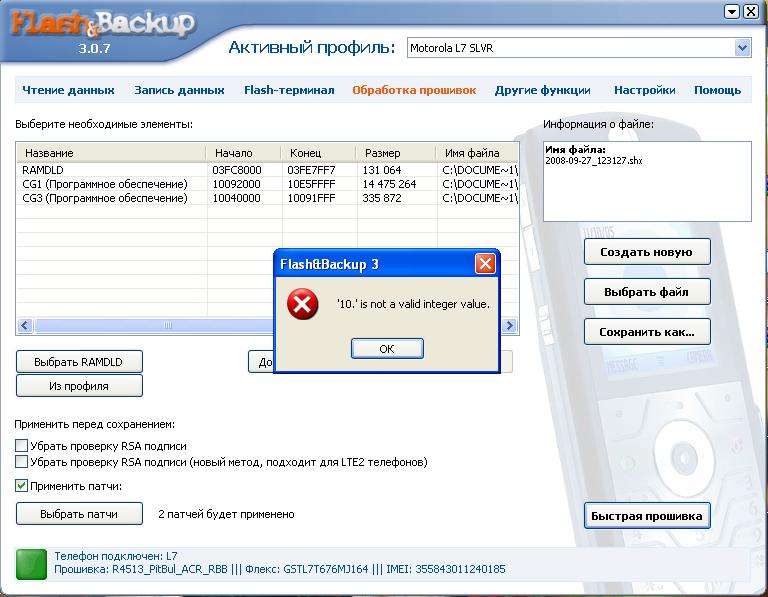The image size is (768, 597).
Task: Open the Помощь tab
Action: [718, 90]
